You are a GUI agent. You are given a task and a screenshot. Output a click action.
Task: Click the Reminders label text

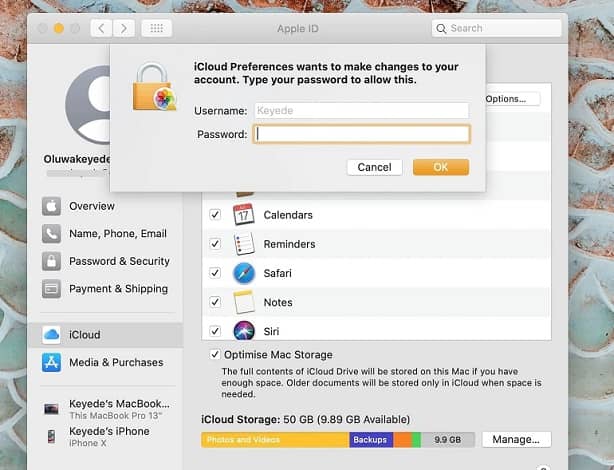pyautogui.click(x=289, y=244)
